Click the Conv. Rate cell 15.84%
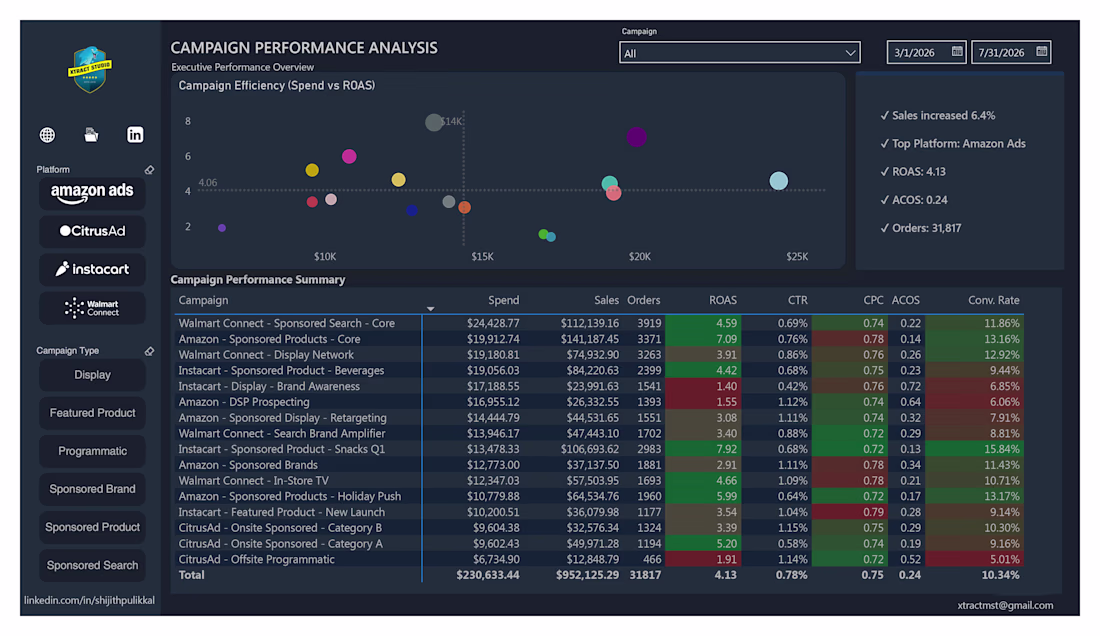This screenshot has height=636, width=1100. [974, 449]
